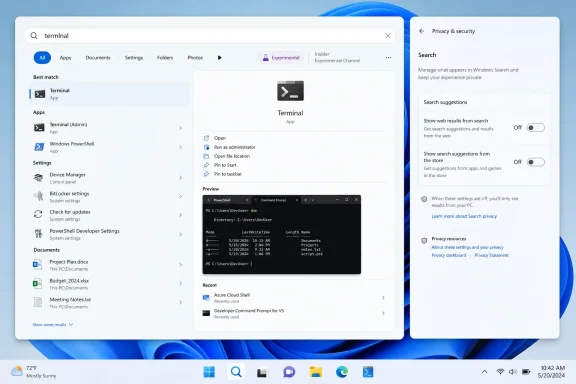Expand BitLocker settings result chevron
This screenshot has height=384, width=576.
tap(180, 197)
